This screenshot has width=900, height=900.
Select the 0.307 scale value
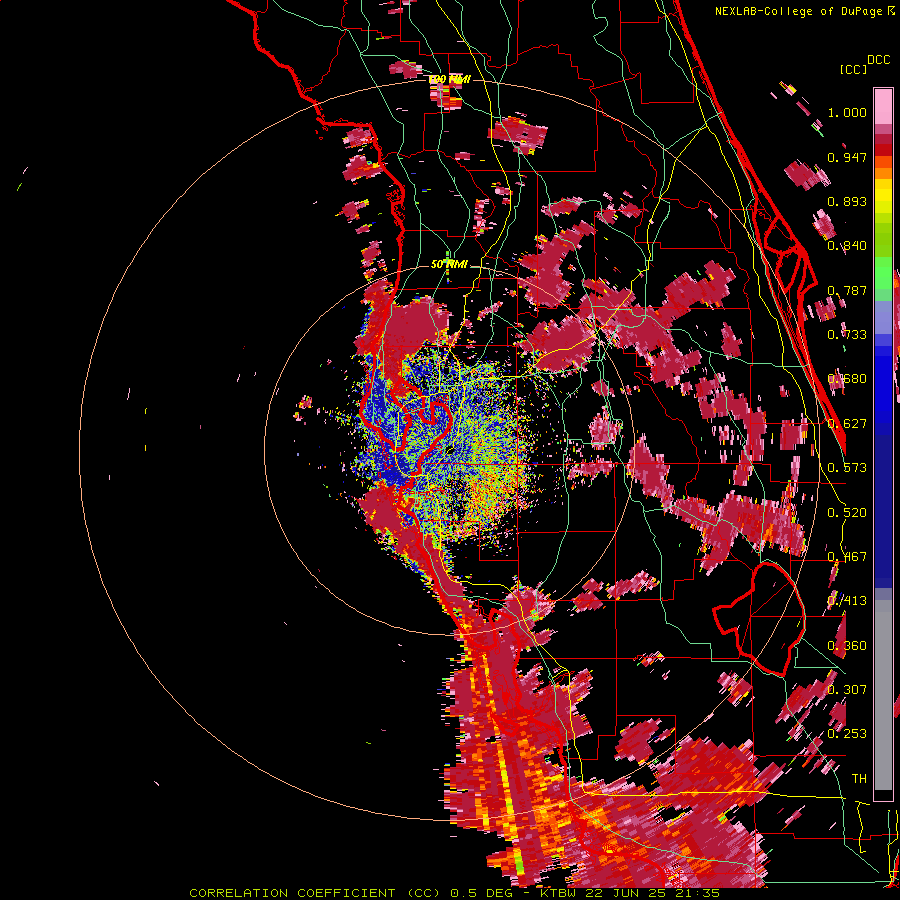click(847, 690)
